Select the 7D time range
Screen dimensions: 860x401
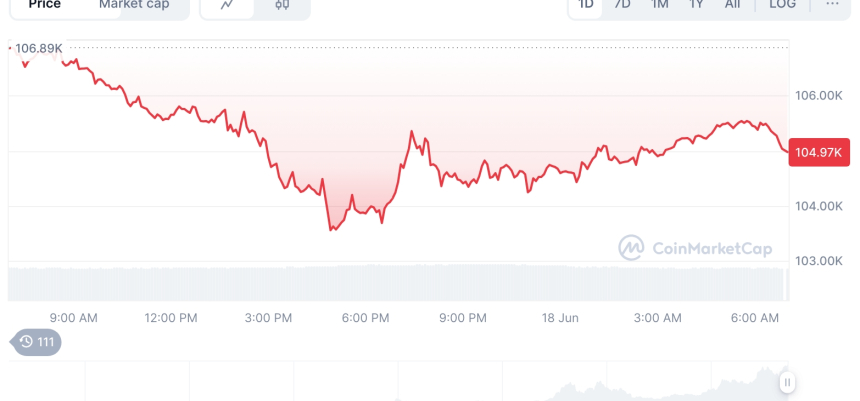[622, 5]
